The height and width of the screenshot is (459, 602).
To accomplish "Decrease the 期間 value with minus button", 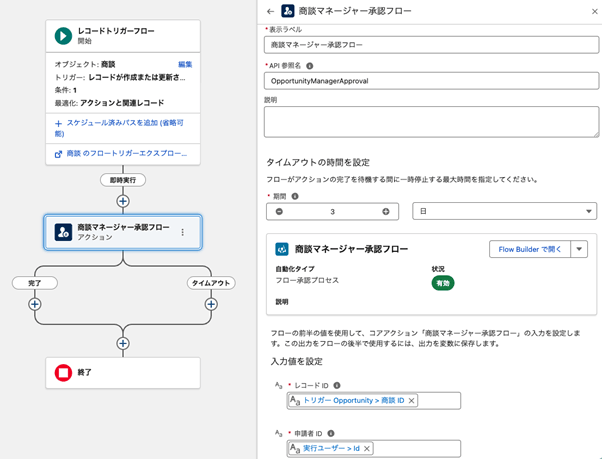I will [x=279, y=211].
